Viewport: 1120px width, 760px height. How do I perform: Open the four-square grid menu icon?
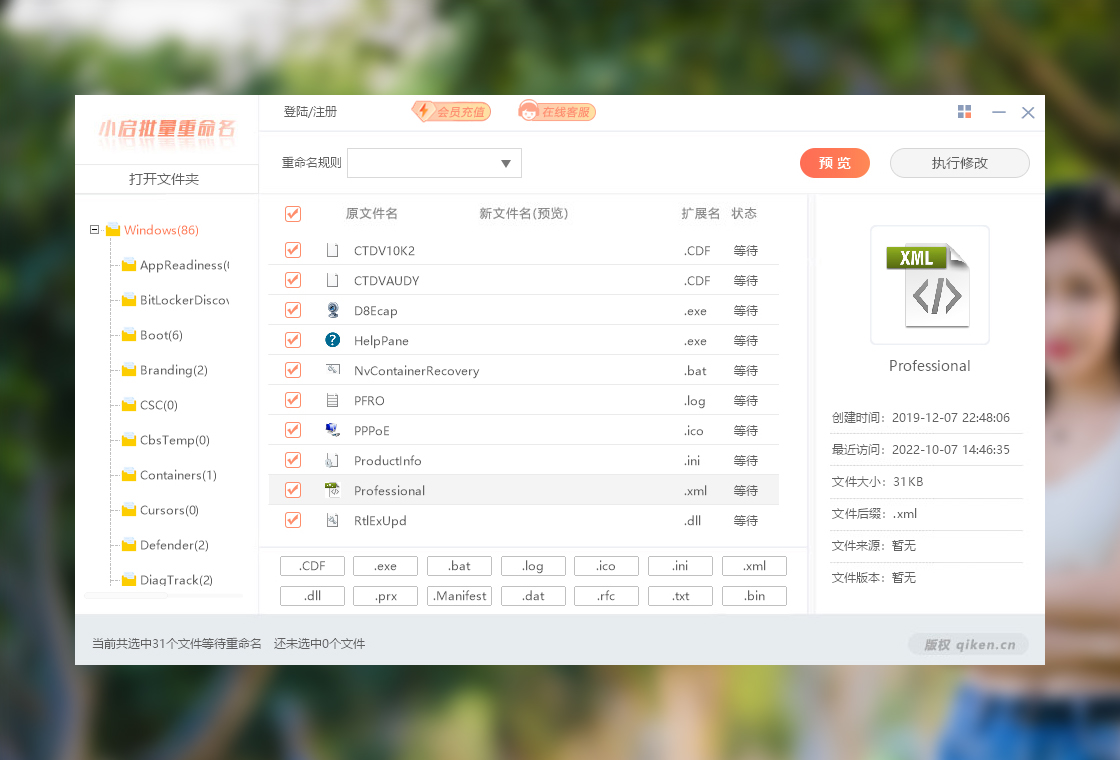(x=964, y=111)
